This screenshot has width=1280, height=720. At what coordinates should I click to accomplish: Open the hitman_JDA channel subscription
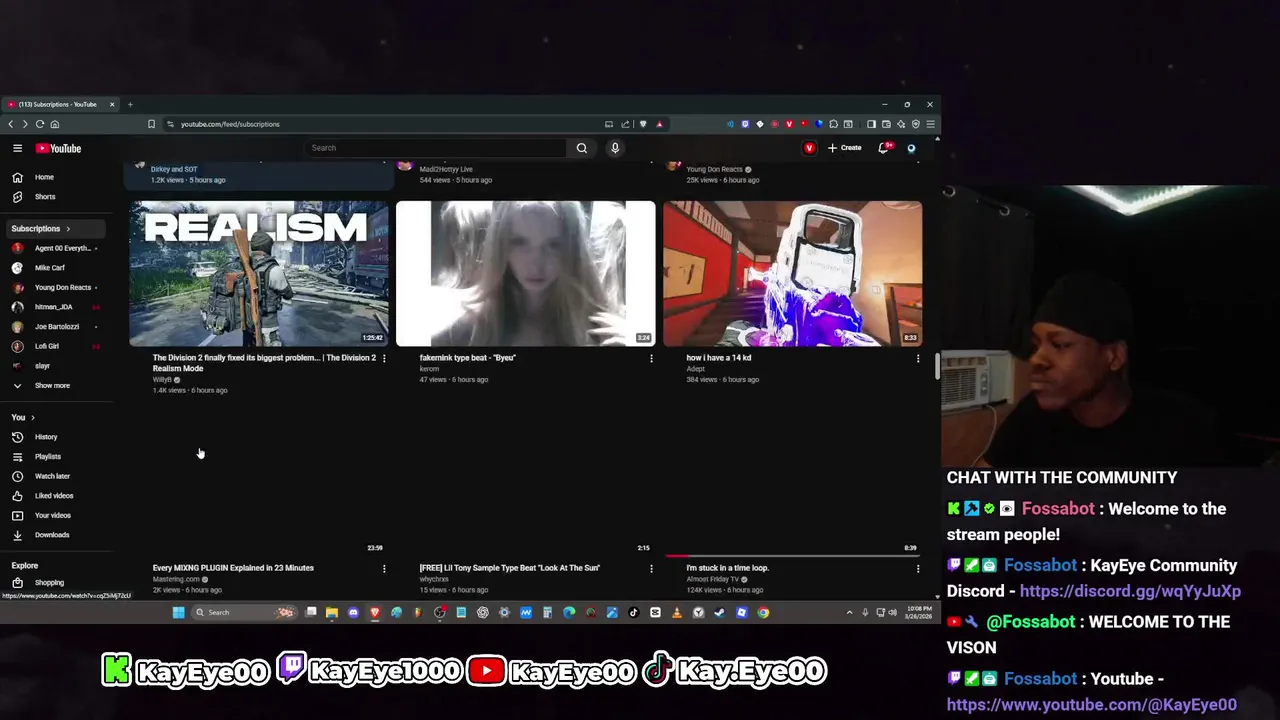click(x=57, y=307)
